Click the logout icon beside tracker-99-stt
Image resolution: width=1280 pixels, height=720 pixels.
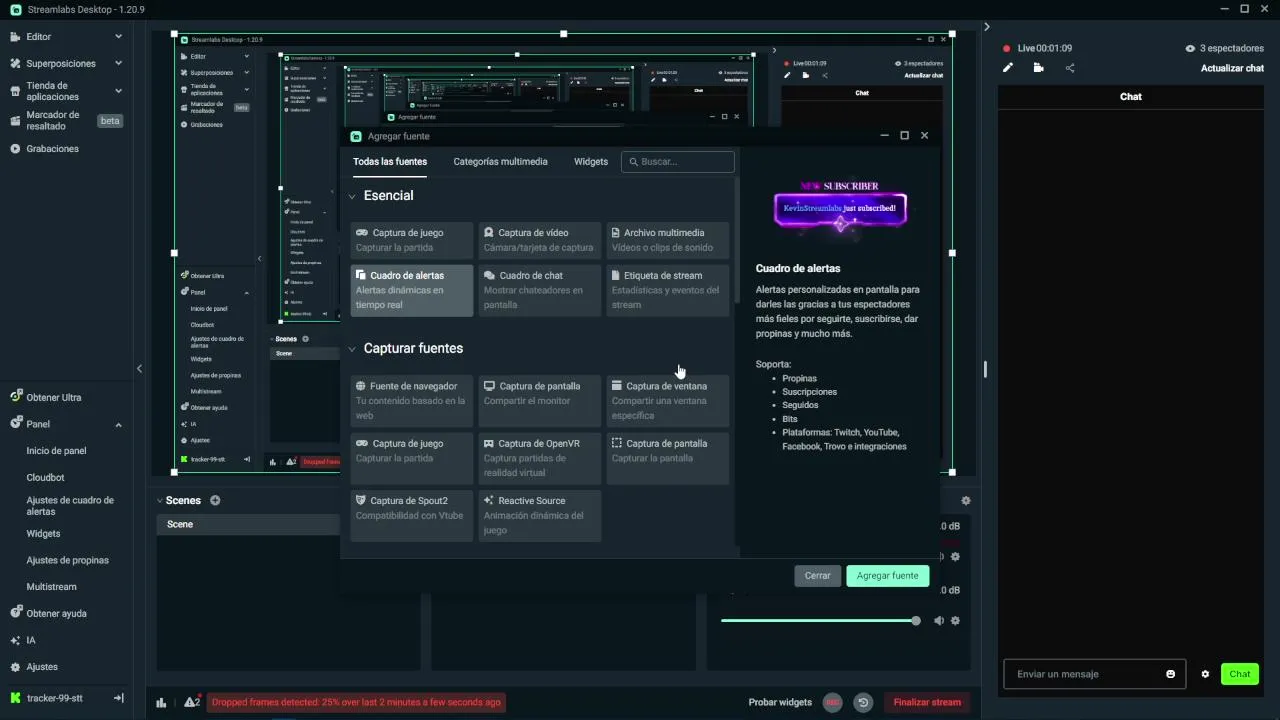(x=118, y=698)
